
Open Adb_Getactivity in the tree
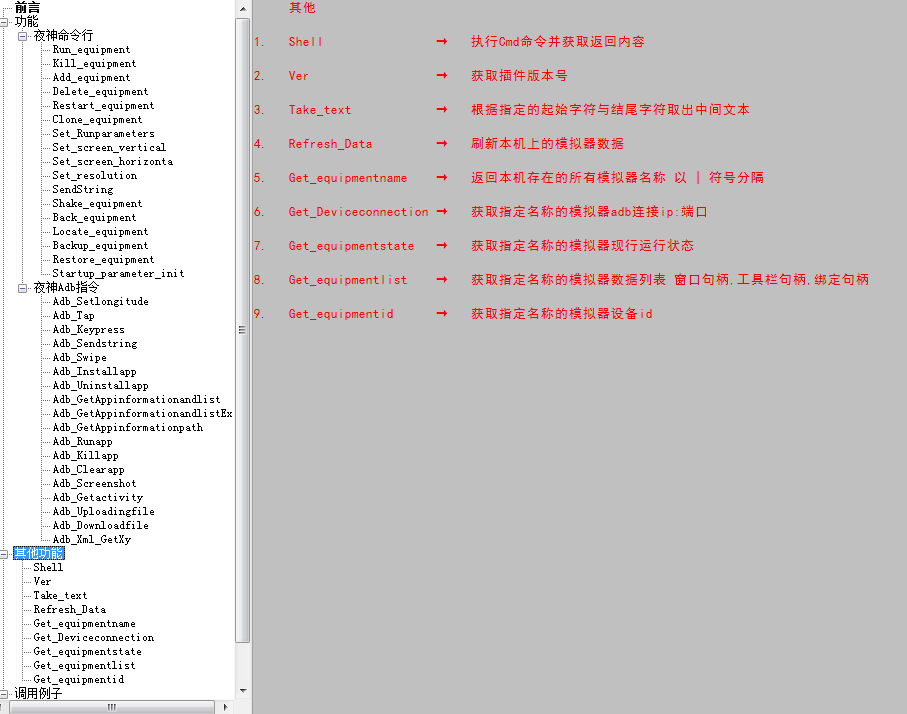(x=98, y=498)
